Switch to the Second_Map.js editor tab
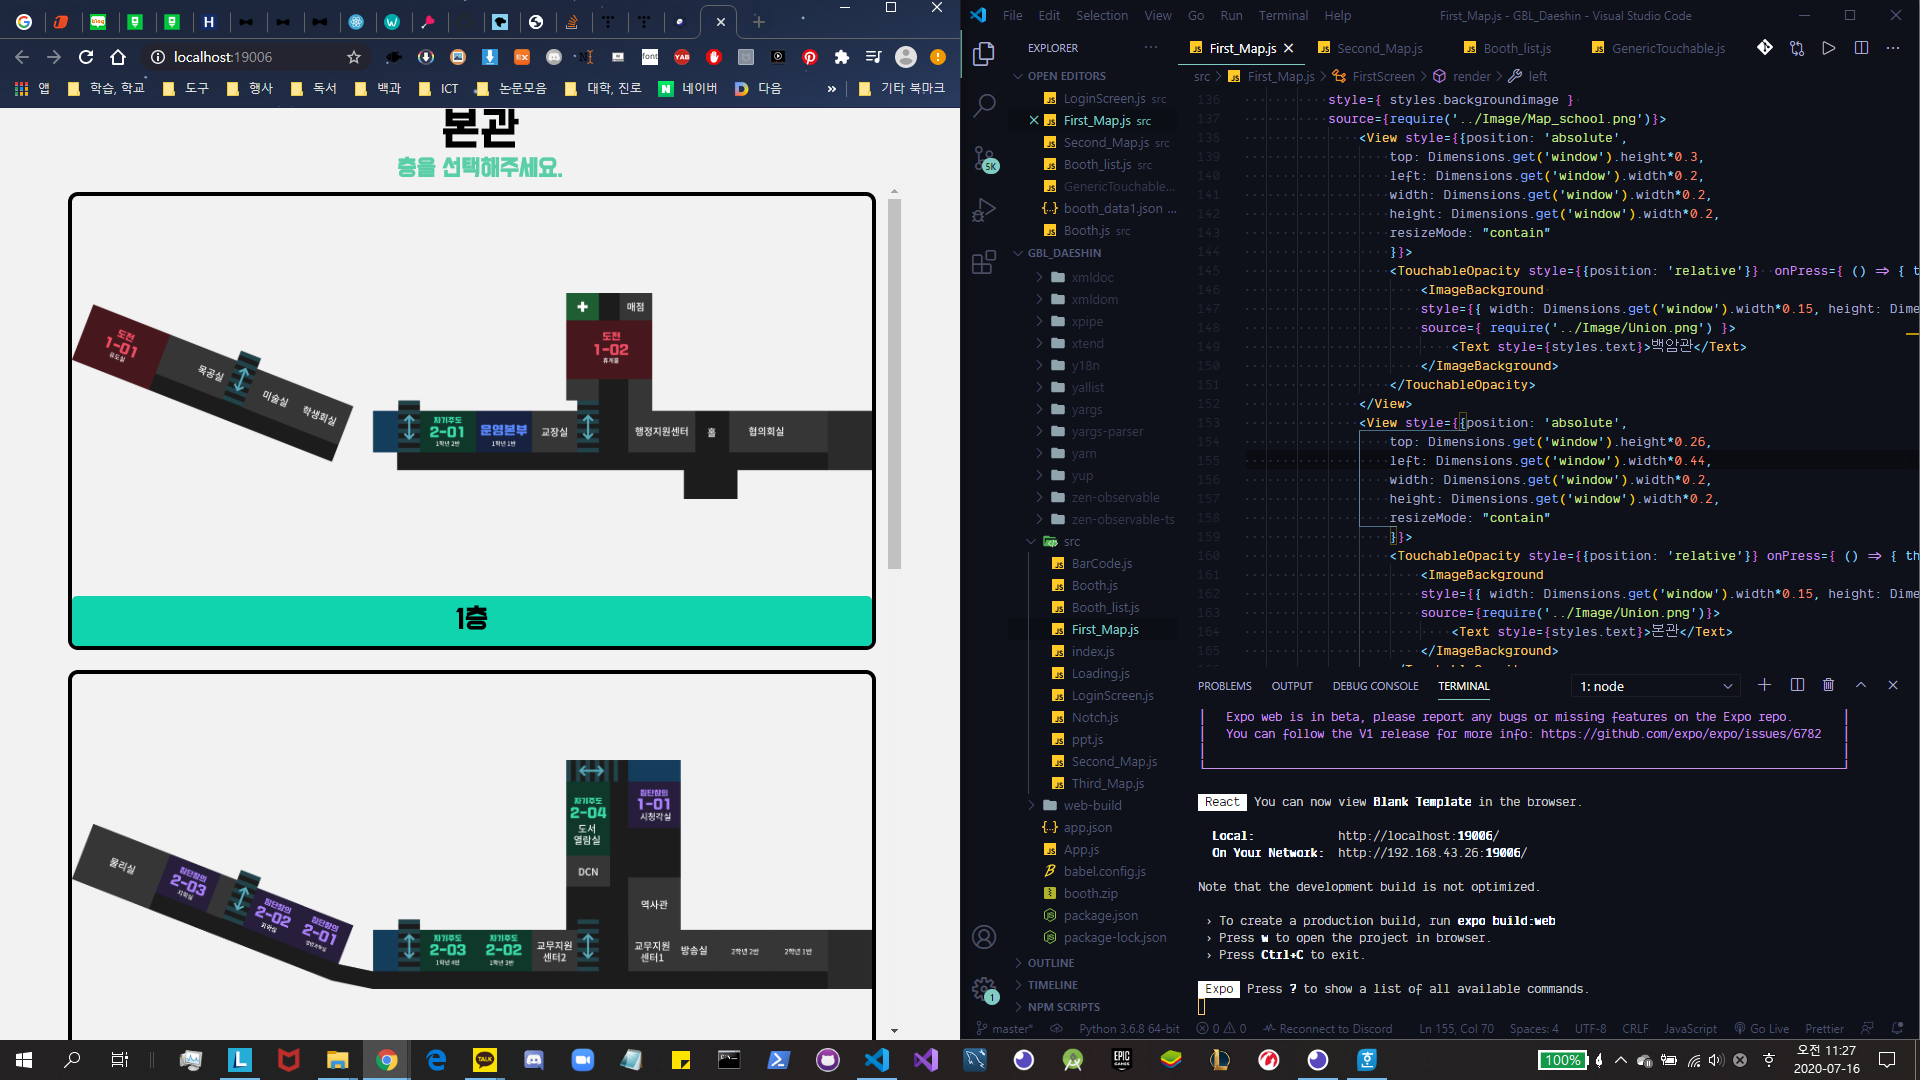1920x1080 pixels. (x=1378, y=48)
